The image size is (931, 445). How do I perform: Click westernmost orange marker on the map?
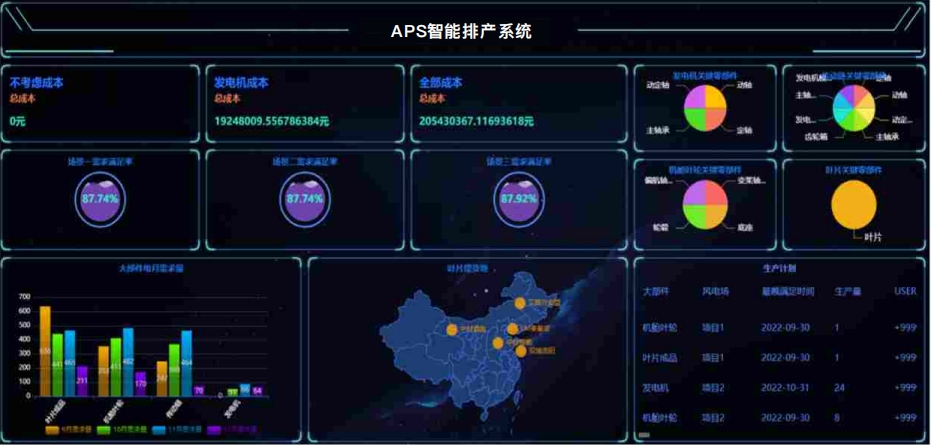click(451, 329)
